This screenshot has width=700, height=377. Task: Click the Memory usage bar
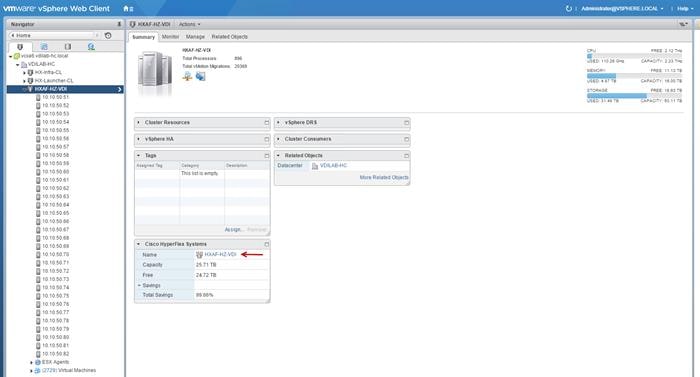point(634,76)
